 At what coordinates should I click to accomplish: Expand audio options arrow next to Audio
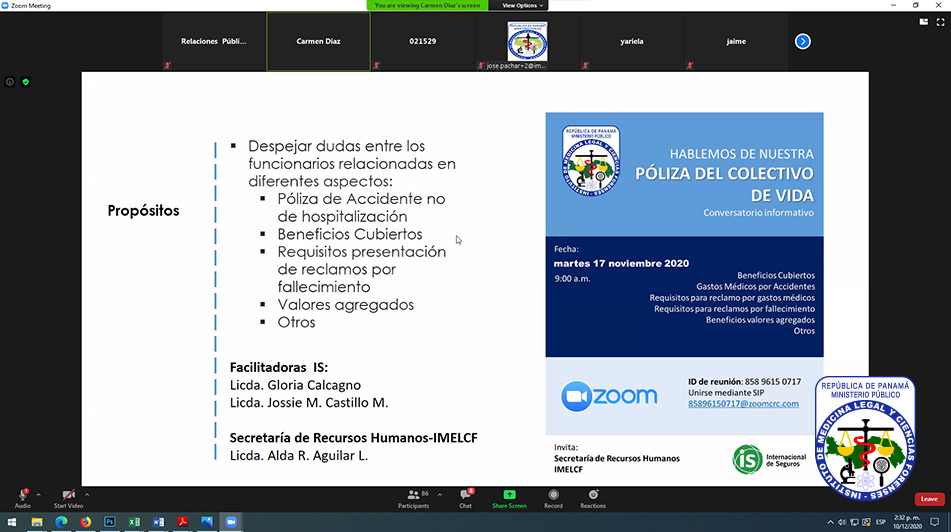(x=38, y=494)
